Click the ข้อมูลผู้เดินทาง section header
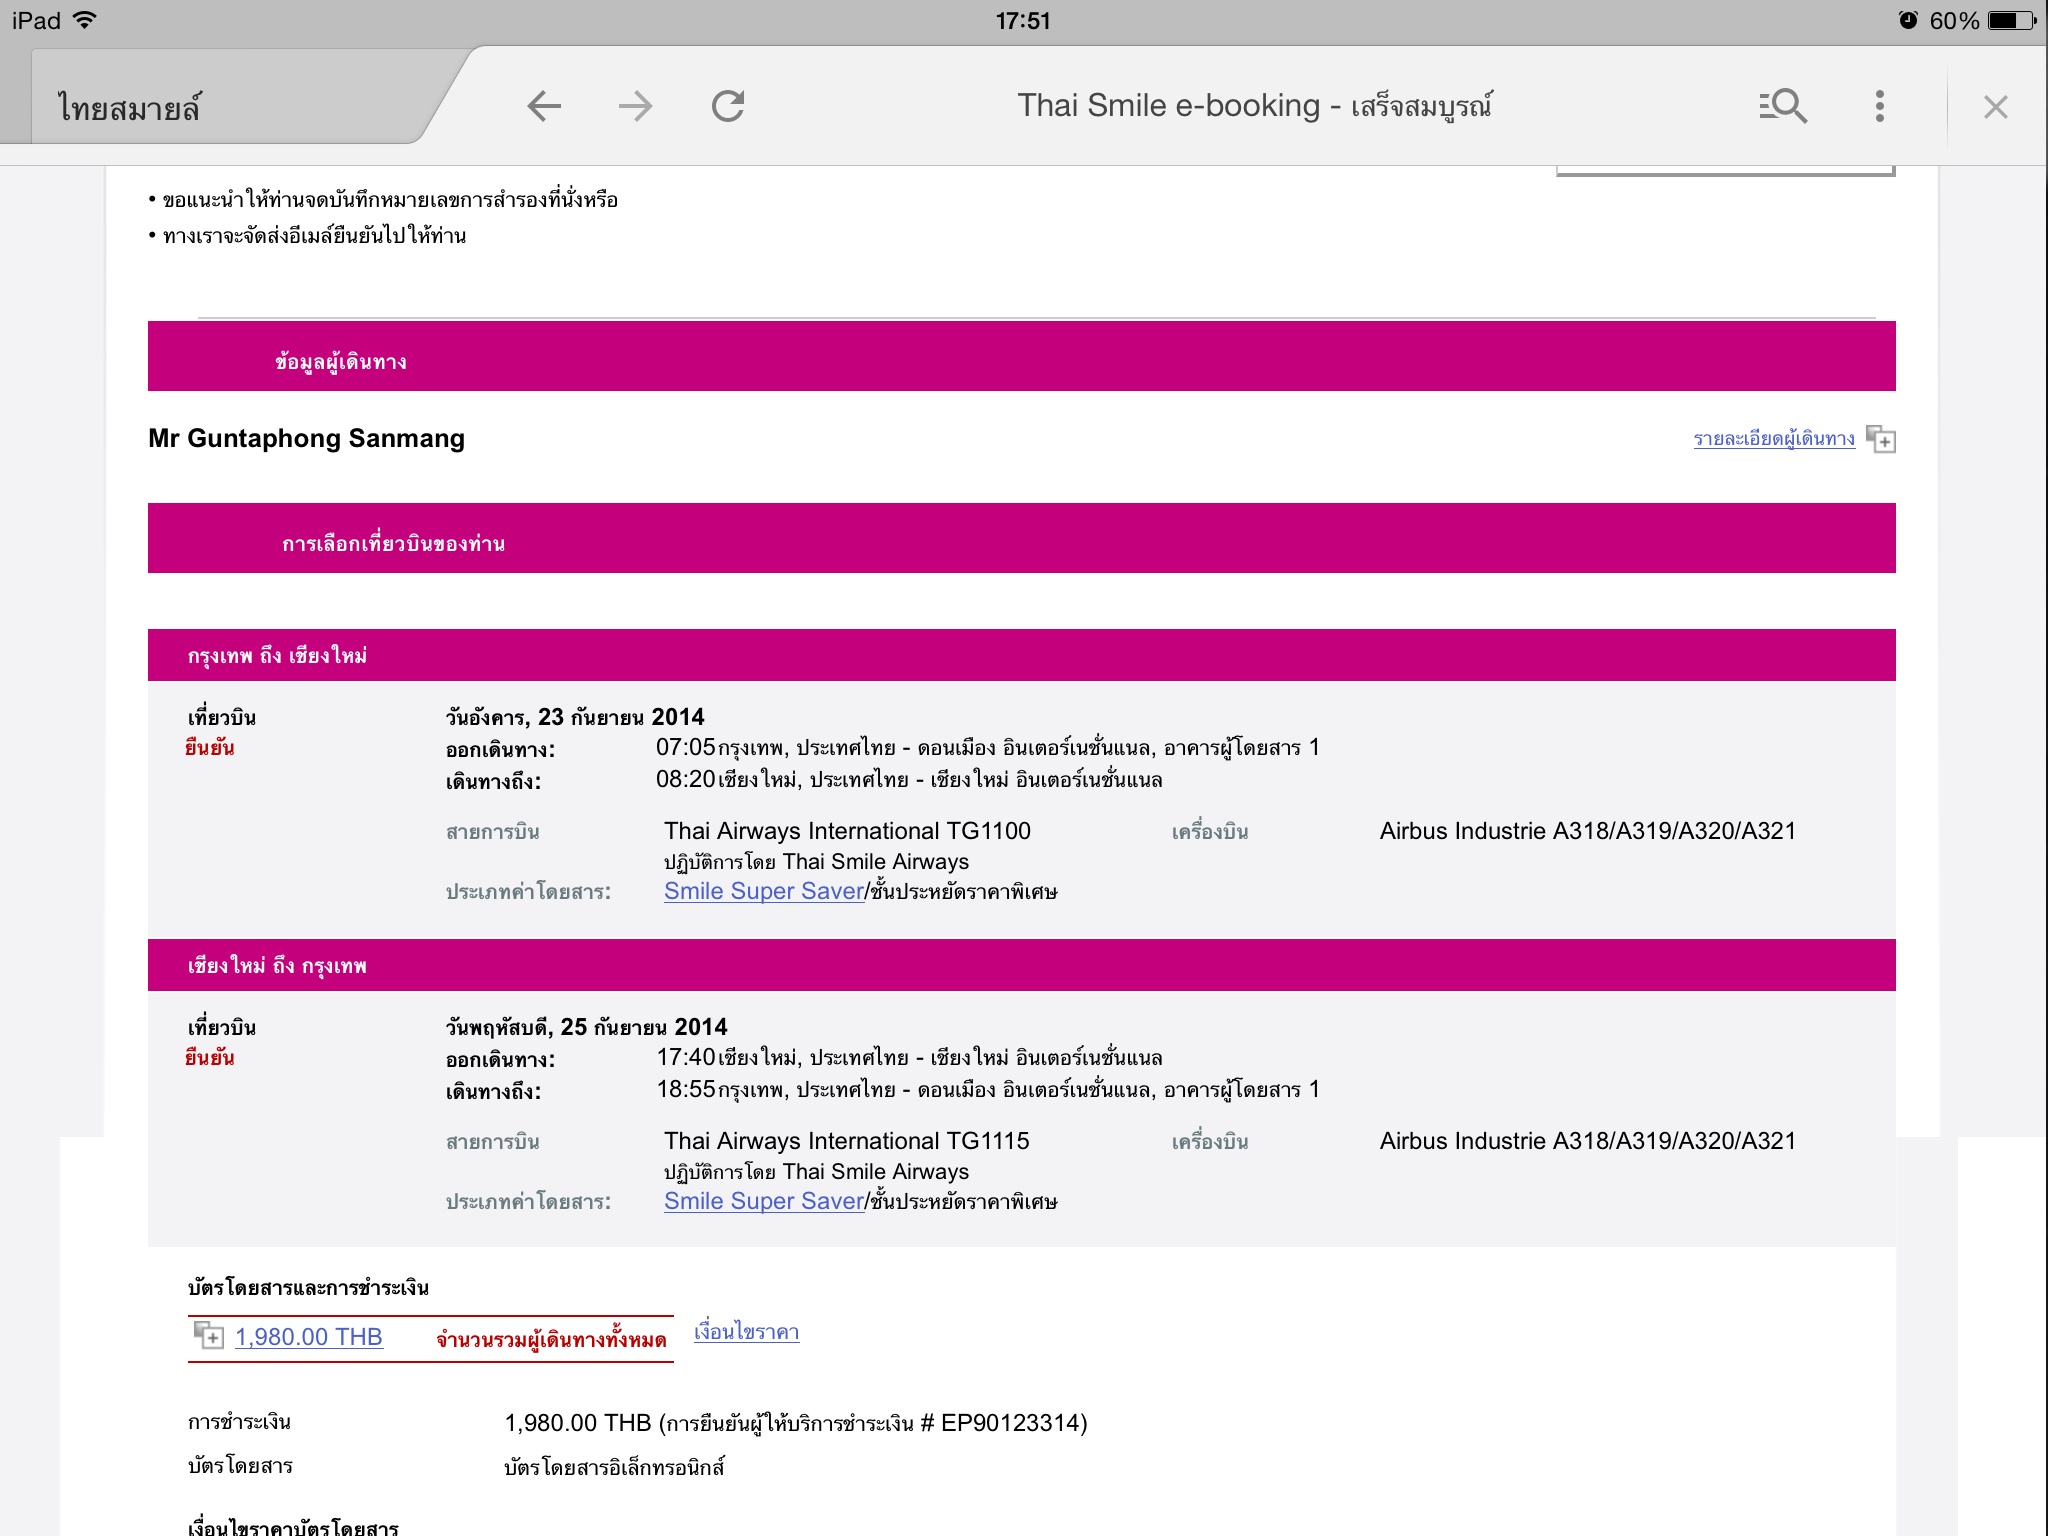2048x1536 pixels. point(1022,356)
